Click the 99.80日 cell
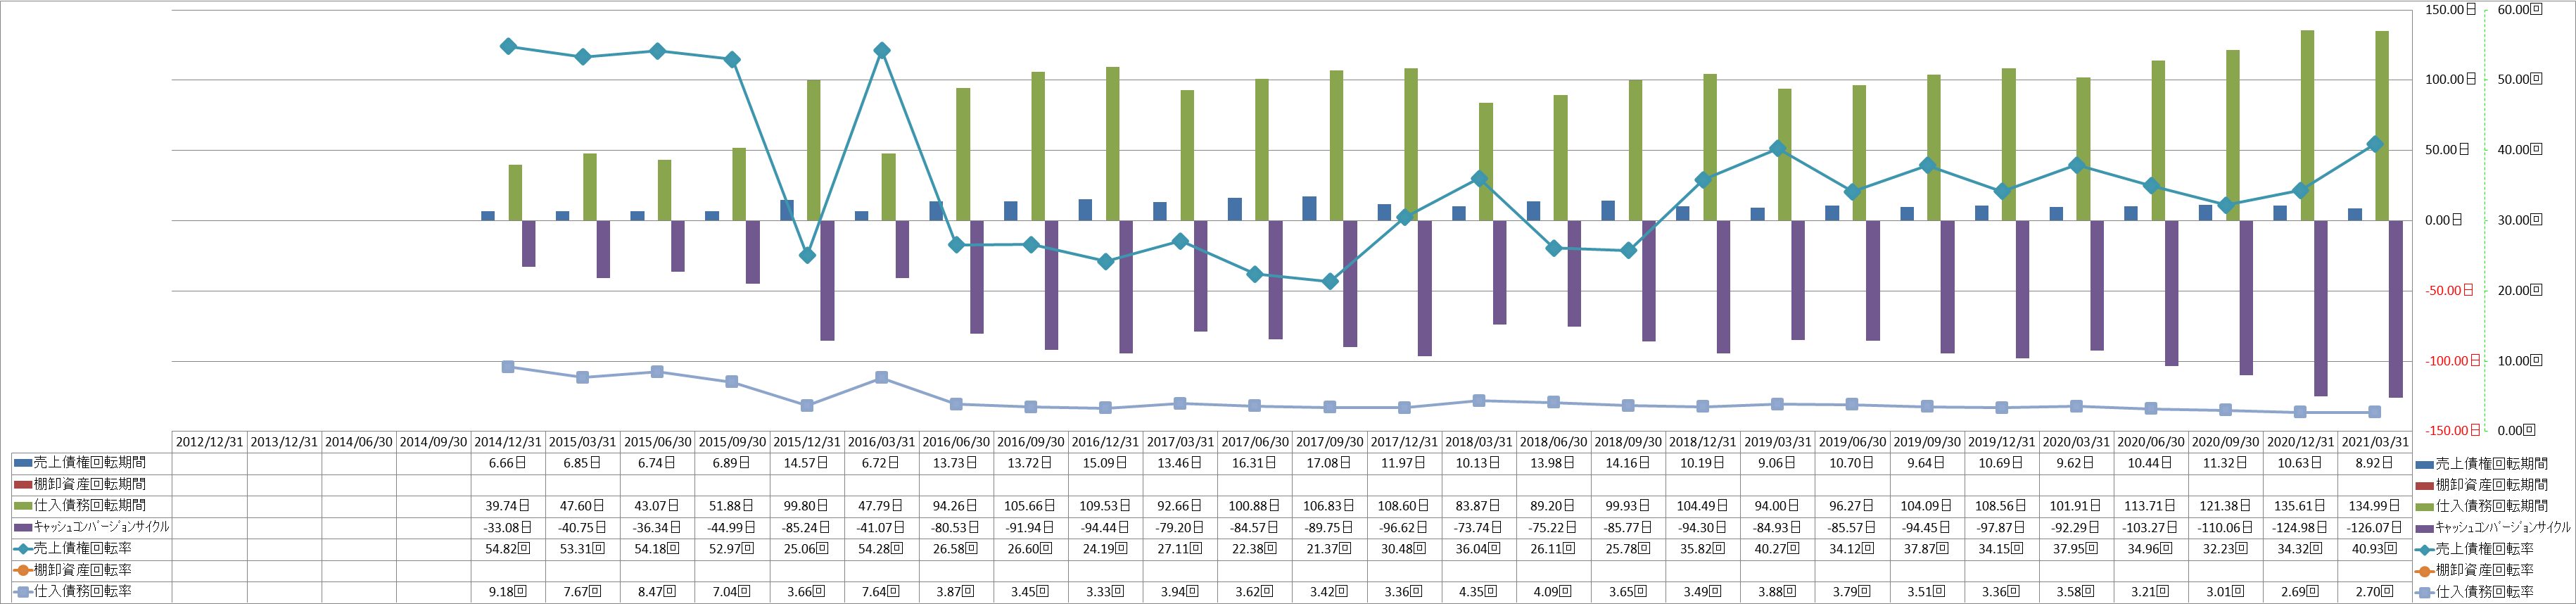 pos(807,506)
